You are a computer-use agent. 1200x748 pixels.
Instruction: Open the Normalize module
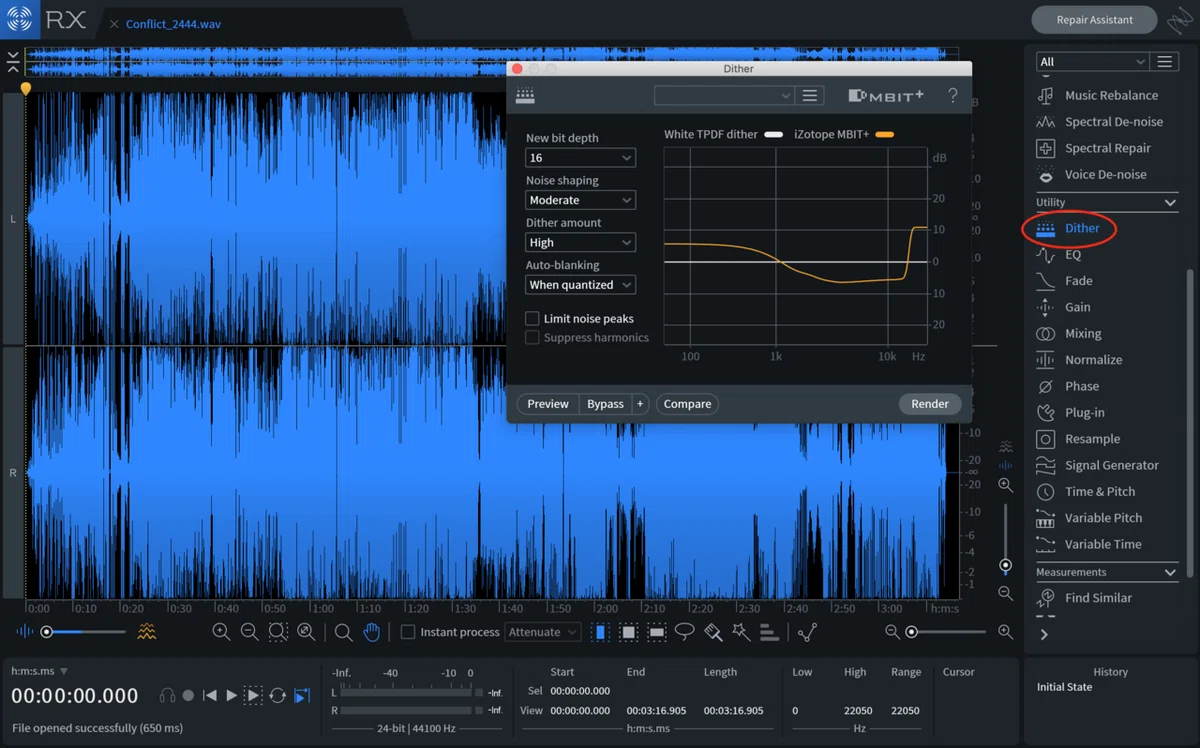(x=1079, y=360)
